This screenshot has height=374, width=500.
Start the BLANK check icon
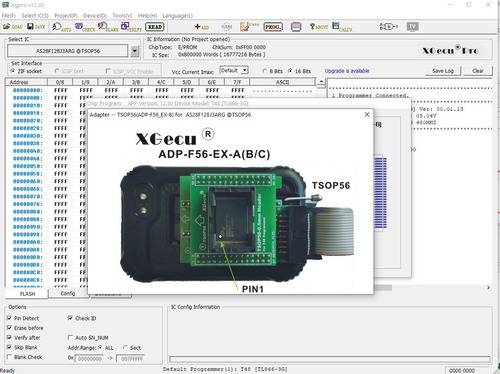pos(108,27)
